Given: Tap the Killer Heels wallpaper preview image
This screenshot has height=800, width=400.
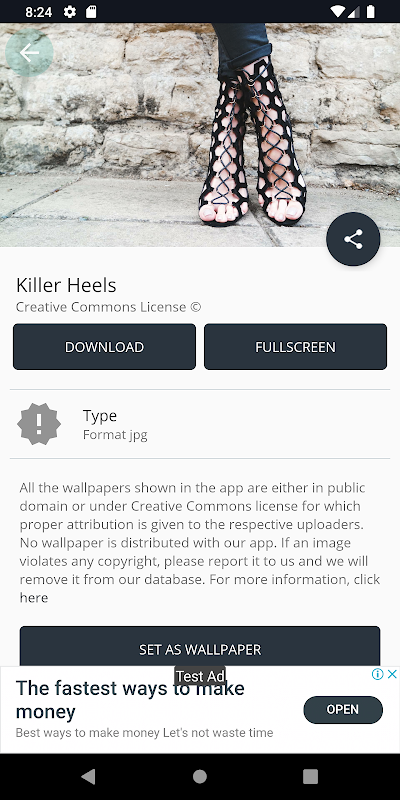Looking at the screenshot, I should point(200,135).
